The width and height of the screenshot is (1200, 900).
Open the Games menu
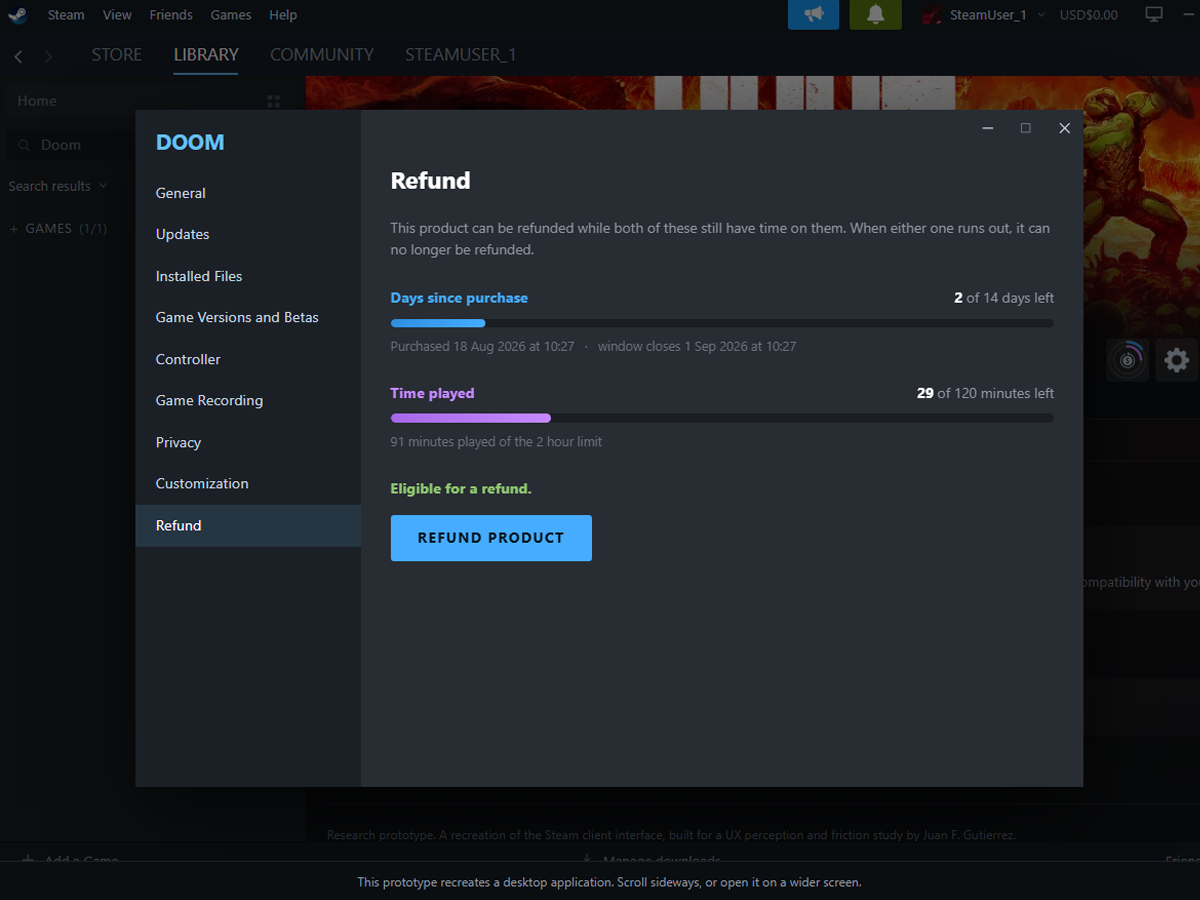[231, 15]
